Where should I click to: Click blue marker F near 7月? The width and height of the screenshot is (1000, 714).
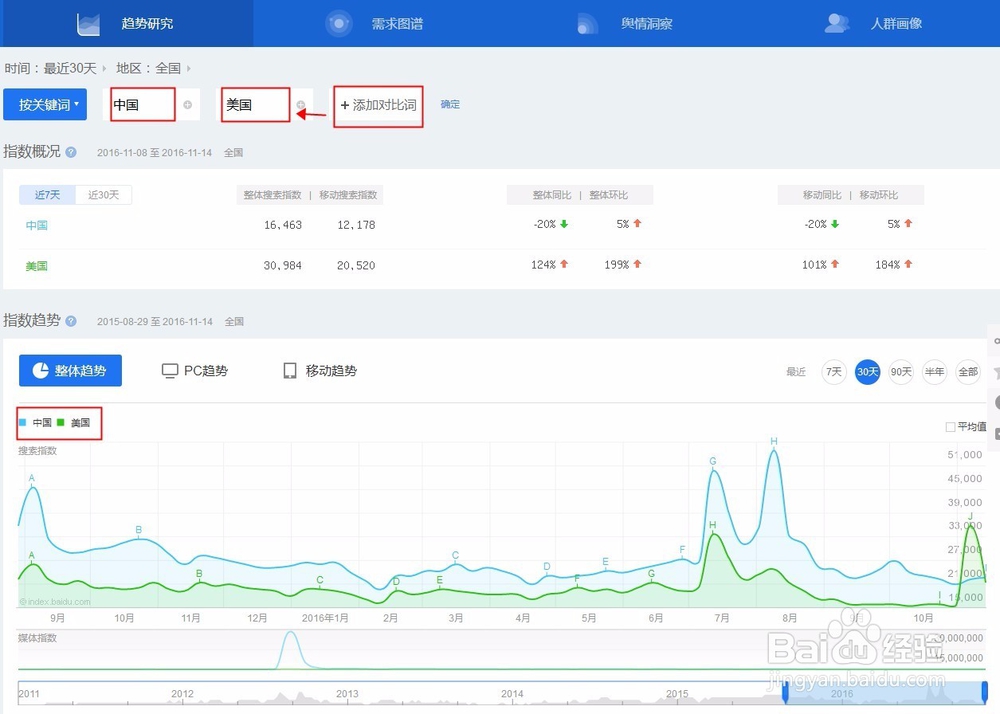tap(682, 550)
